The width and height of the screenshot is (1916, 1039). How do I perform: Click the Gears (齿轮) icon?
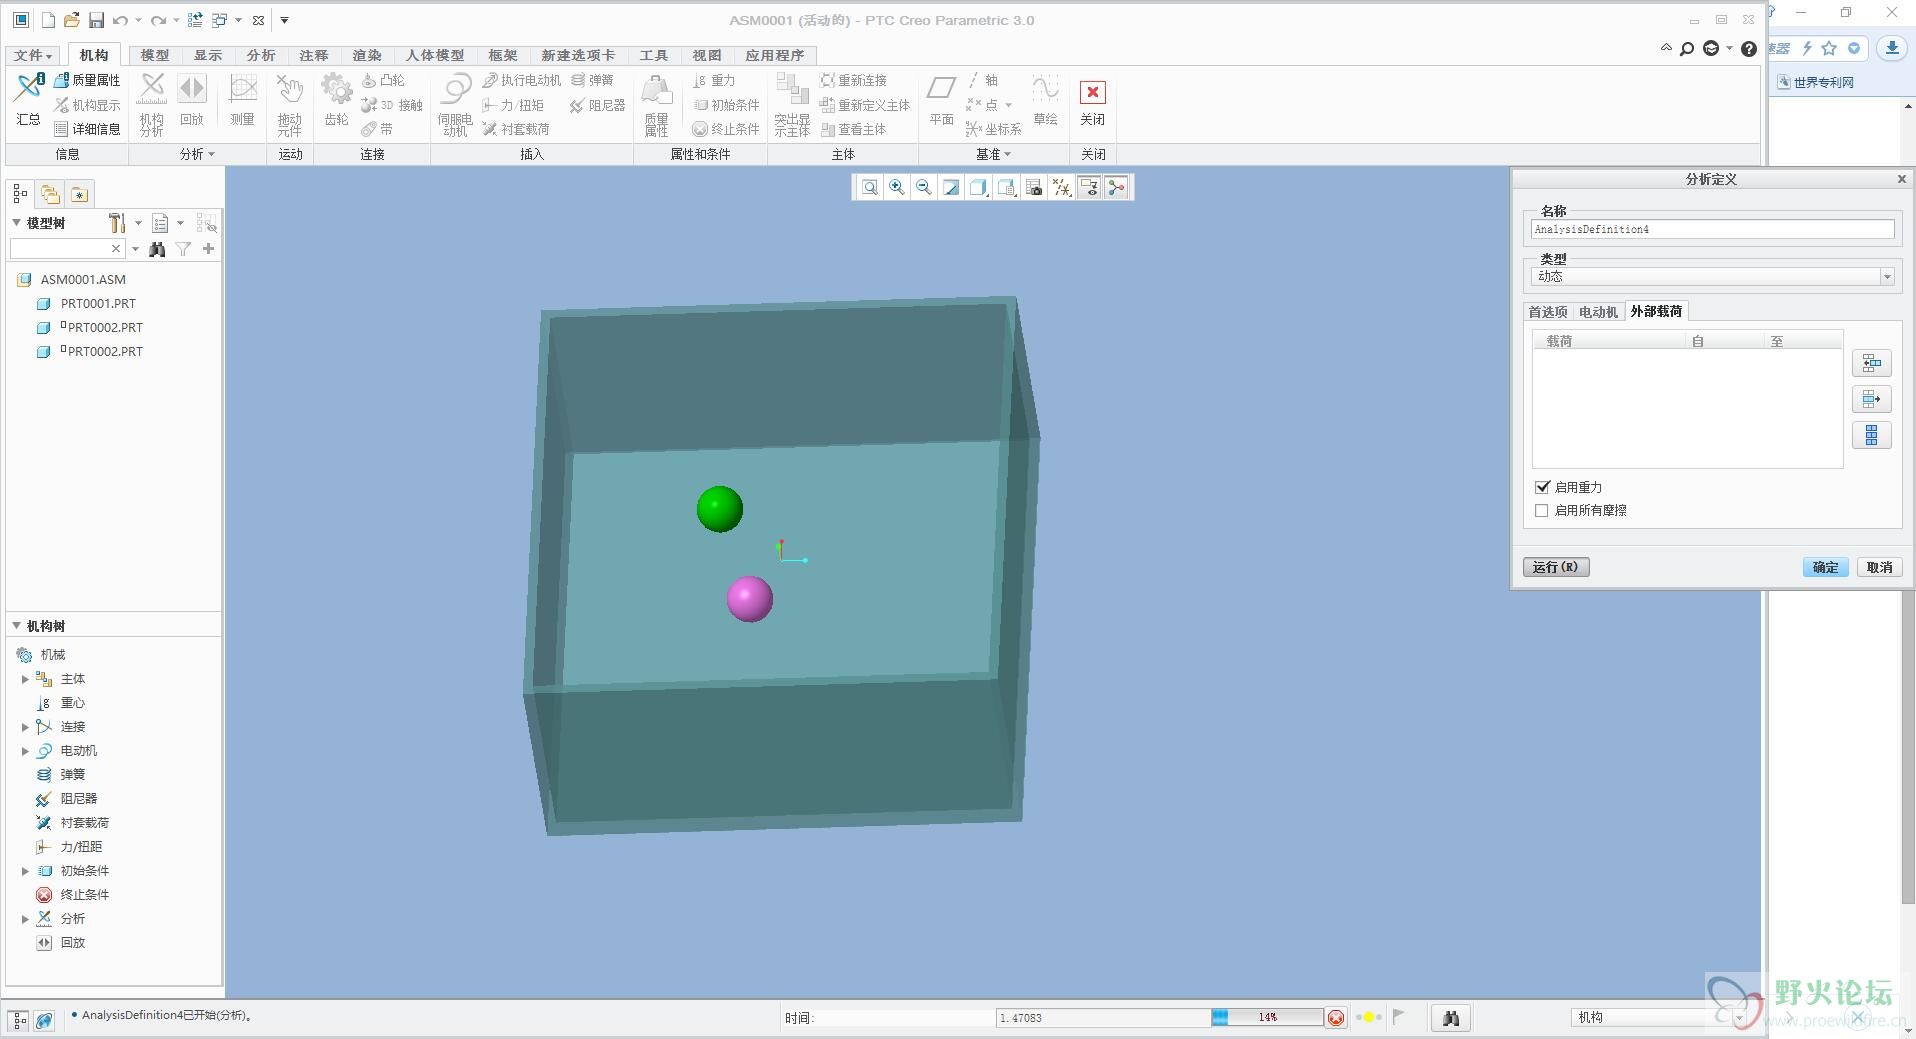coord(336,99)
